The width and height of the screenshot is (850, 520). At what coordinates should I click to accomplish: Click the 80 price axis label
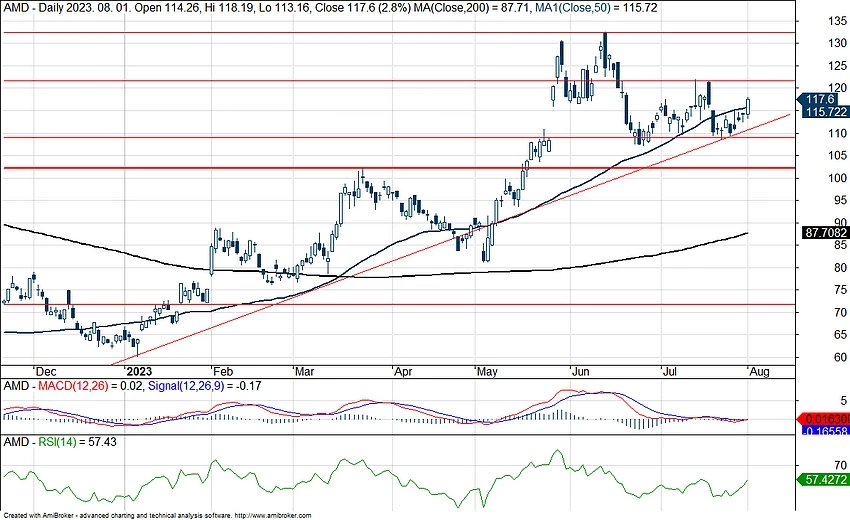[x=841, y=268]
